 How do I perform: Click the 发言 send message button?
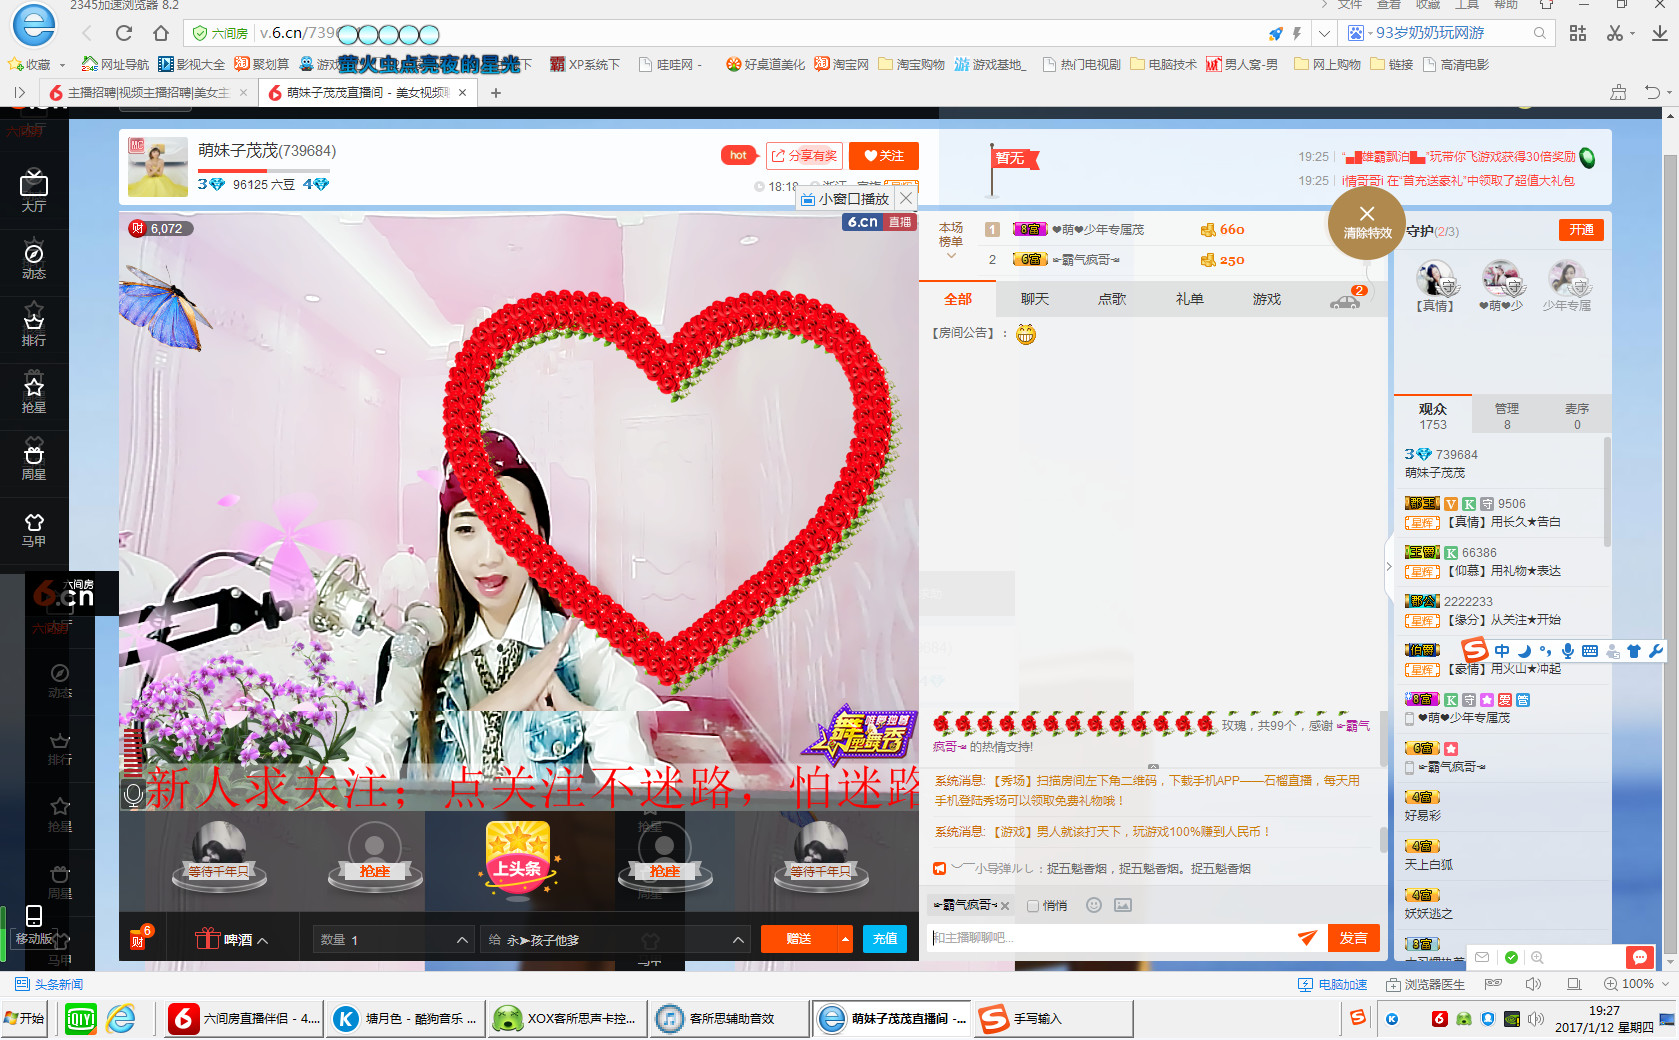tap(1354, 938)
